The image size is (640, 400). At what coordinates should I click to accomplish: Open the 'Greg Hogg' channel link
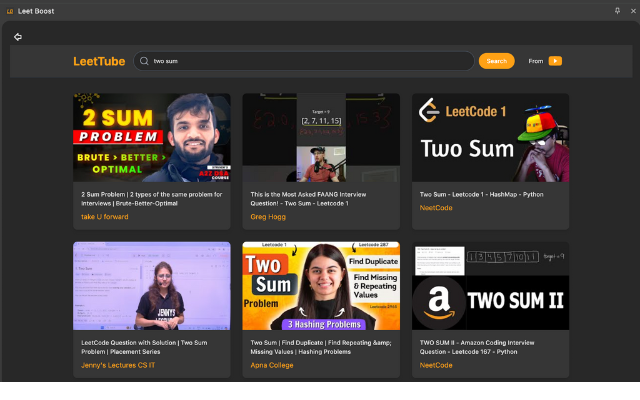[268, 217]
